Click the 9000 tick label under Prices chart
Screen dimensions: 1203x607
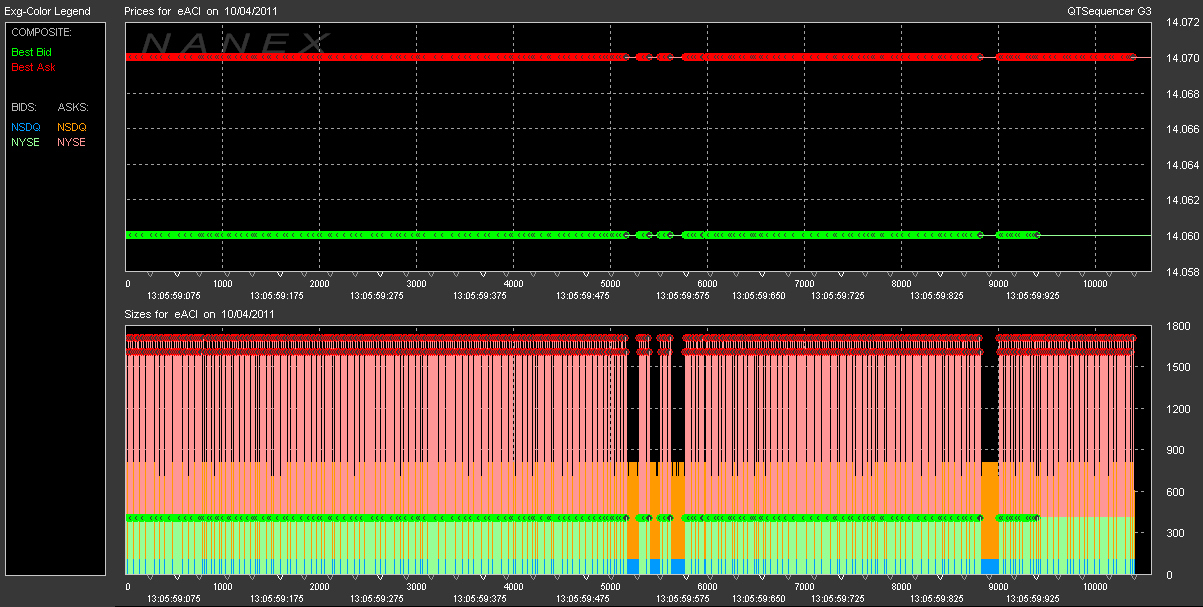[997, 284]
